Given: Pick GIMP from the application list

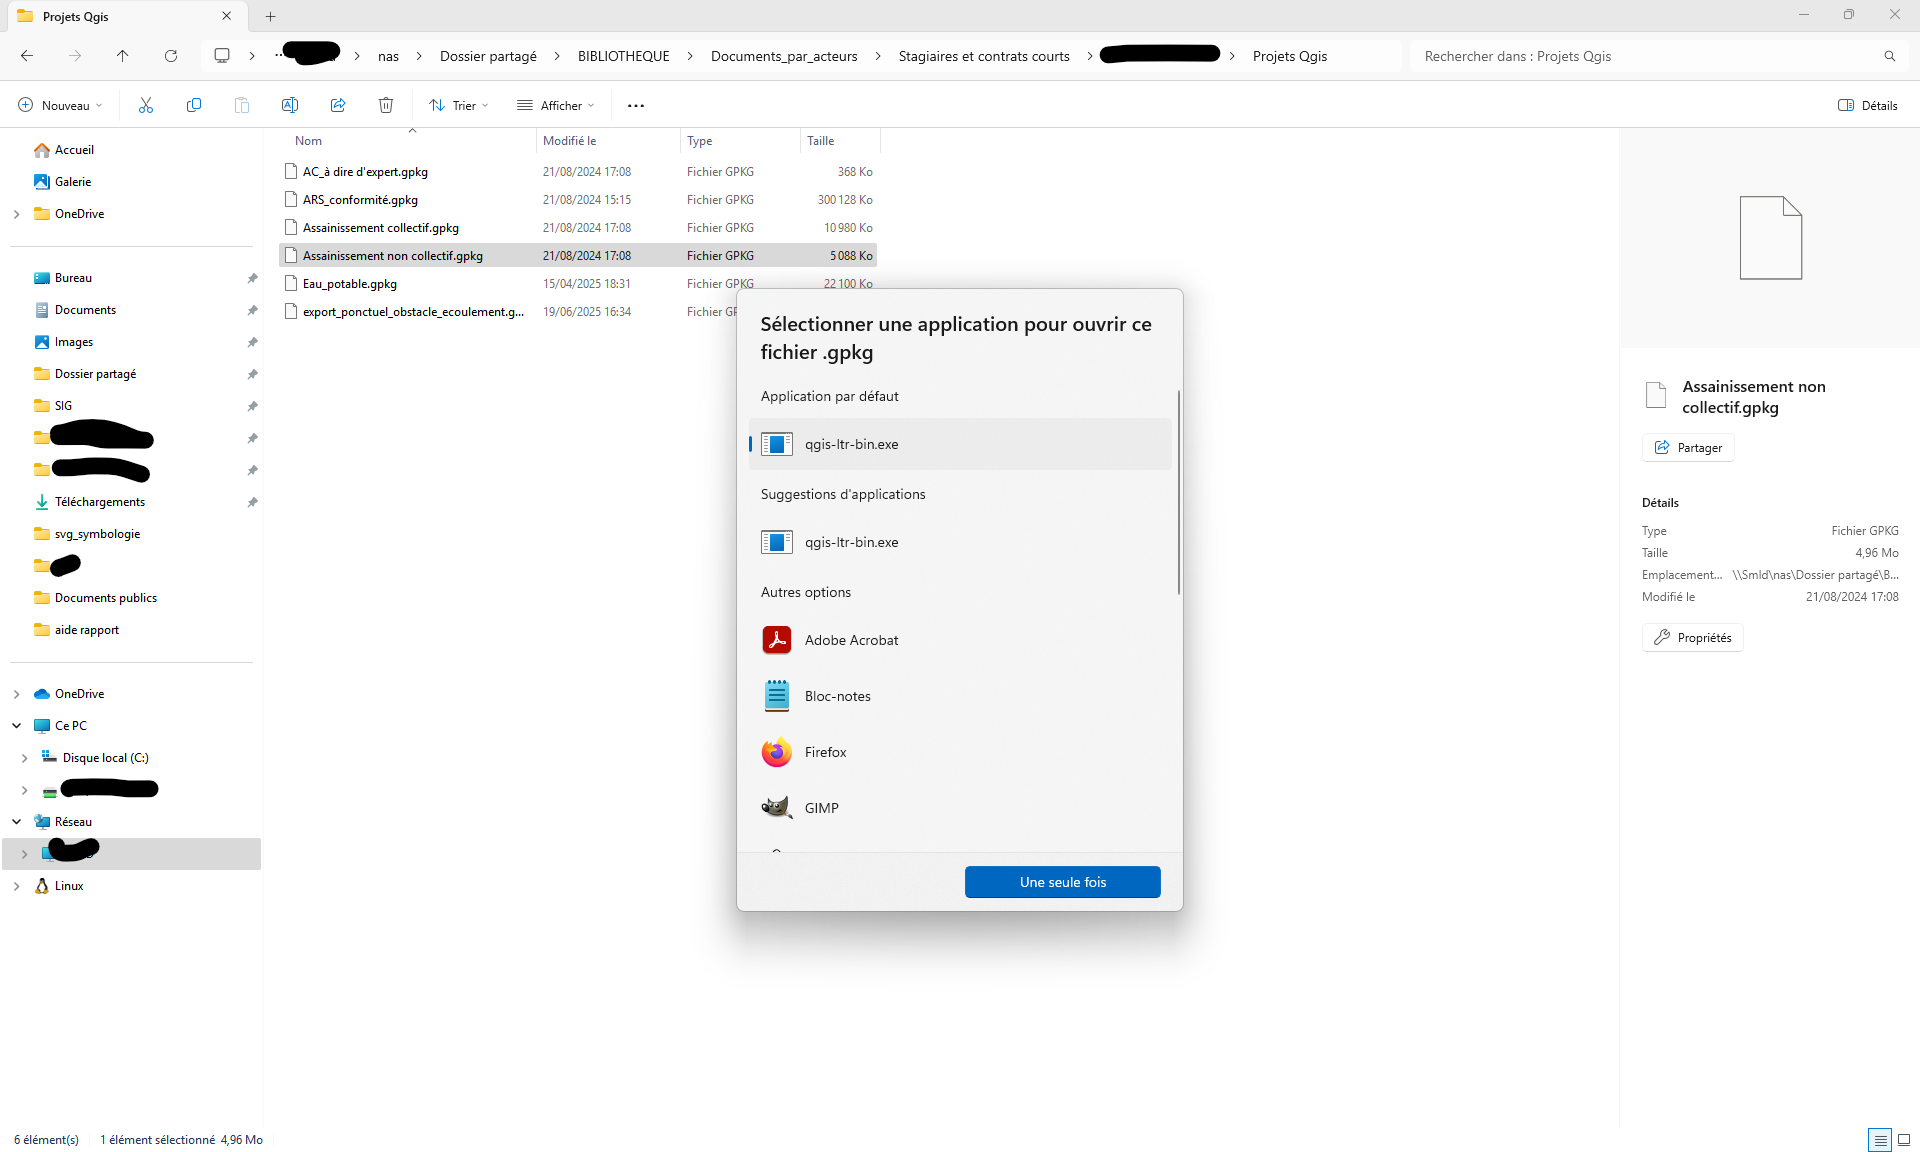Looking at the screenshot, I should [x=821, y=808].
